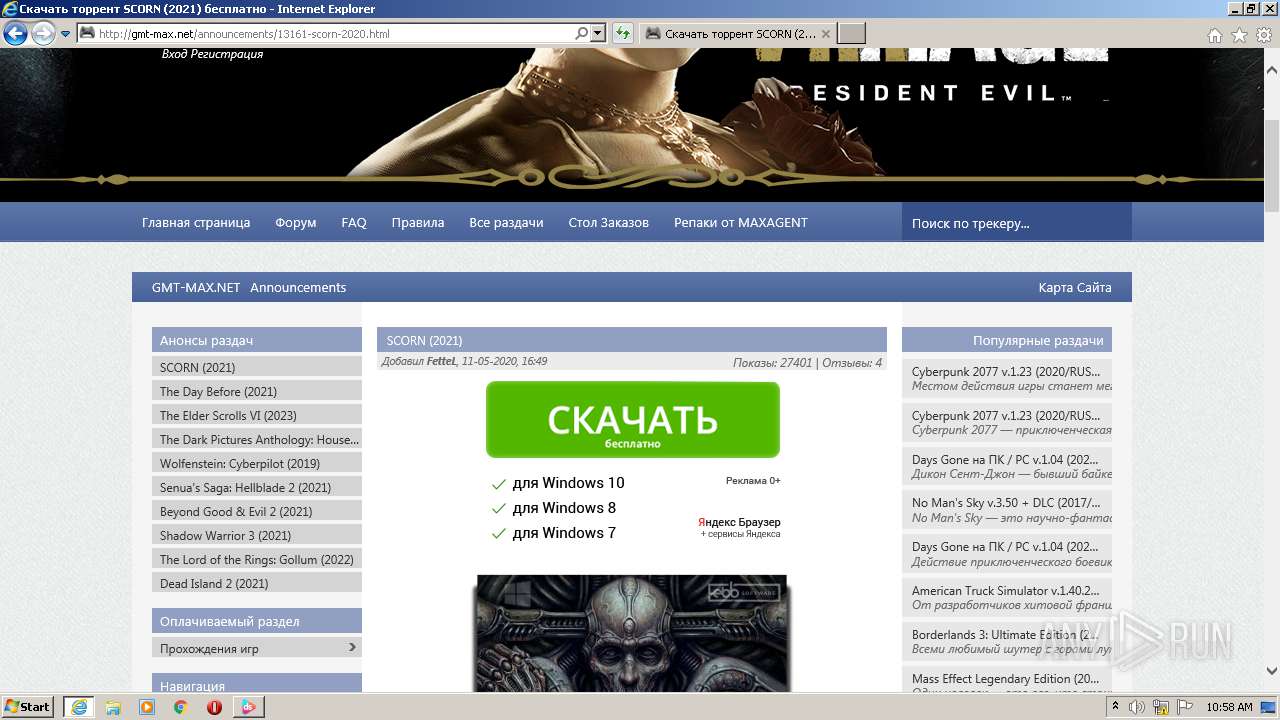1280x720 pixels.
Task: Open American Truck Simulator popular torrent
Action: pyautogui.click(x=1007, y=598)
